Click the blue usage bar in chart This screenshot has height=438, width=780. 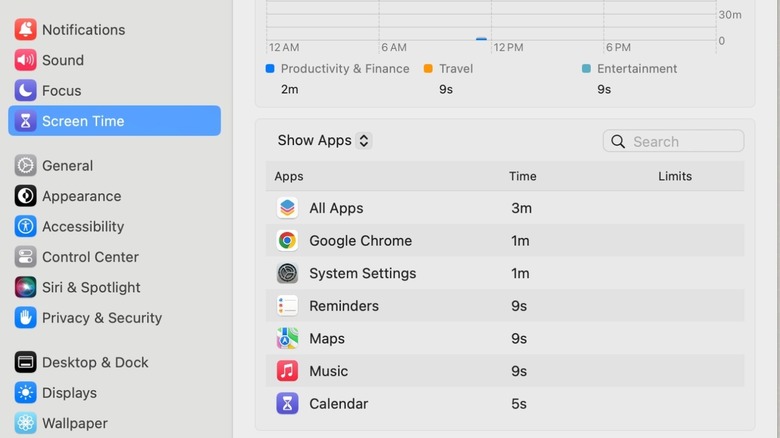(x=481, y=39)
